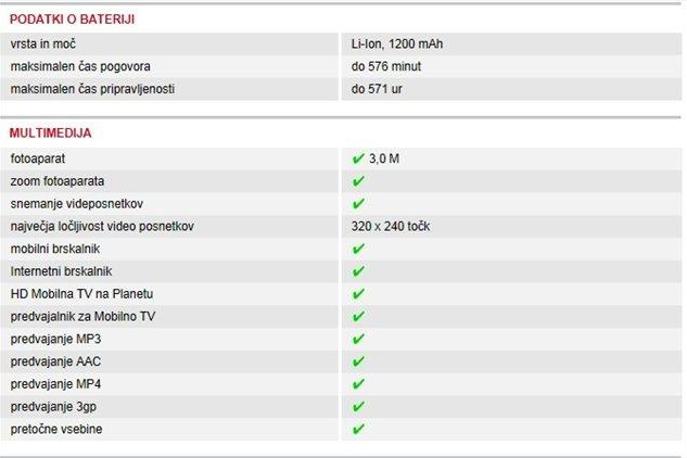
Task: Click the predvajanje MP4 checkmark
Action: pos(358,384)
